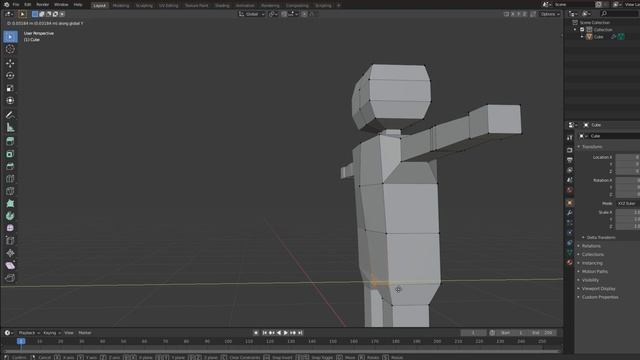Switch to the UV Editing workspace tab
Viewport: 640px width, 360px height.
169,6
